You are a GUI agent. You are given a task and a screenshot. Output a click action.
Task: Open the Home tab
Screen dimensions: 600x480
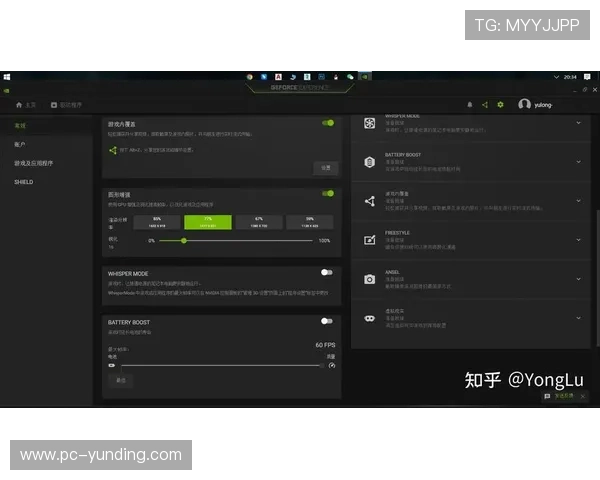tap(26, 104)
